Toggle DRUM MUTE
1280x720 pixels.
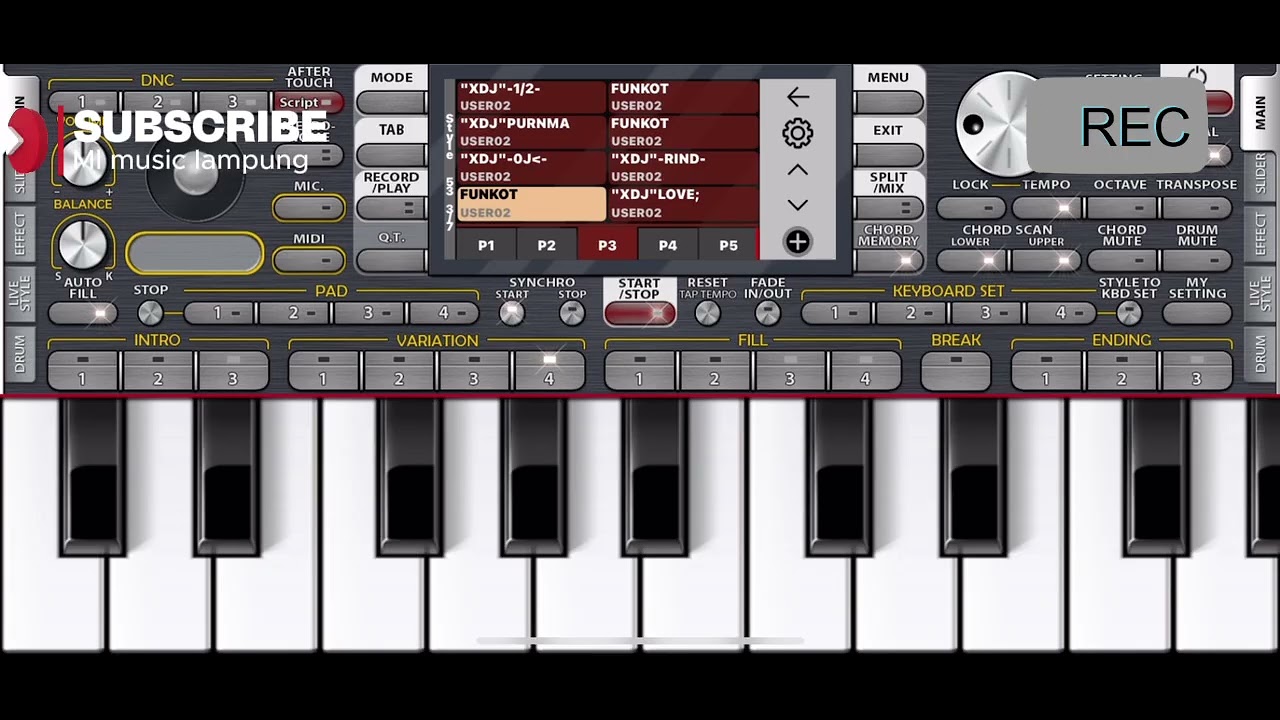pos(1197,261)
